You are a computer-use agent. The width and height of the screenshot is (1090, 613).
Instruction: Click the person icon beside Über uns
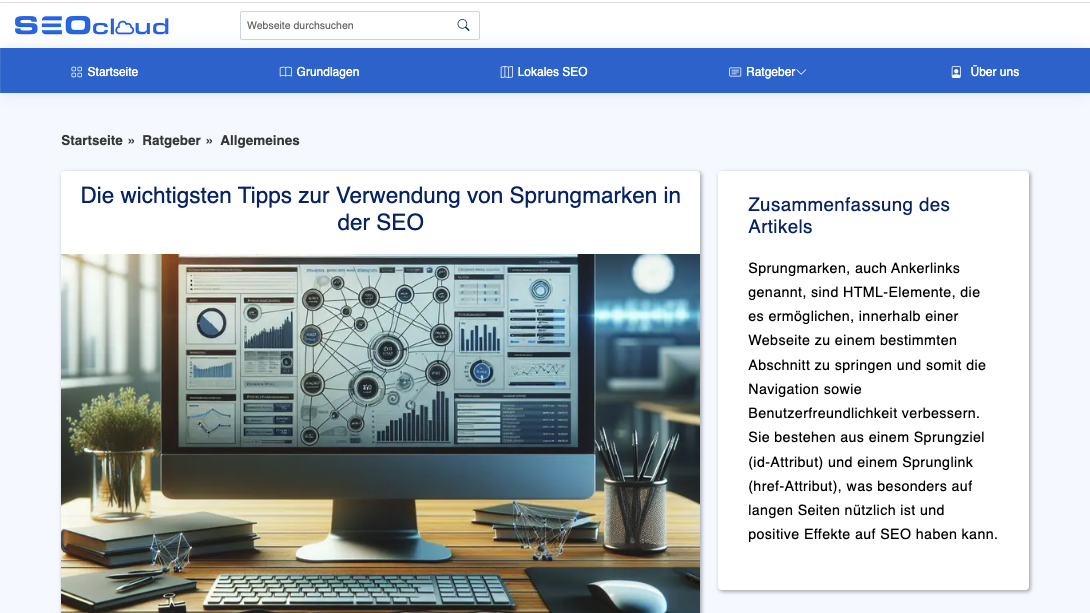point(956,72)
